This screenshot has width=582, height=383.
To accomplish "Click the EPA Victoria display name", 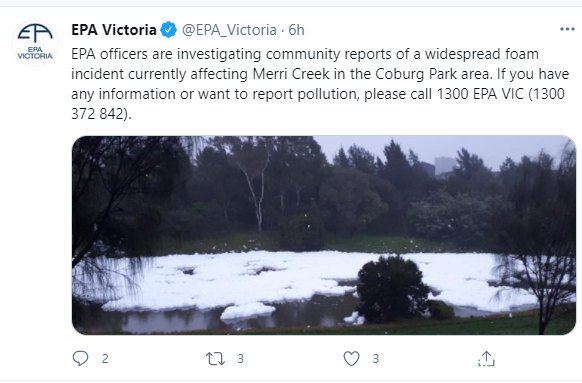I will pyautogui.click(x=114, y=30).
